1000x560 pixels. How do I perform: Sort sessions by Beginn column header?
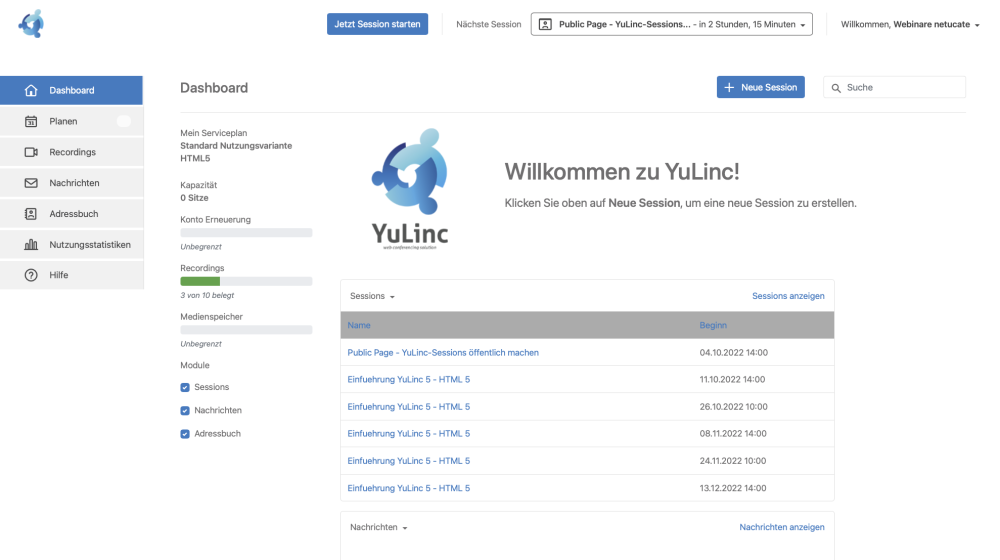pos(713,325)
